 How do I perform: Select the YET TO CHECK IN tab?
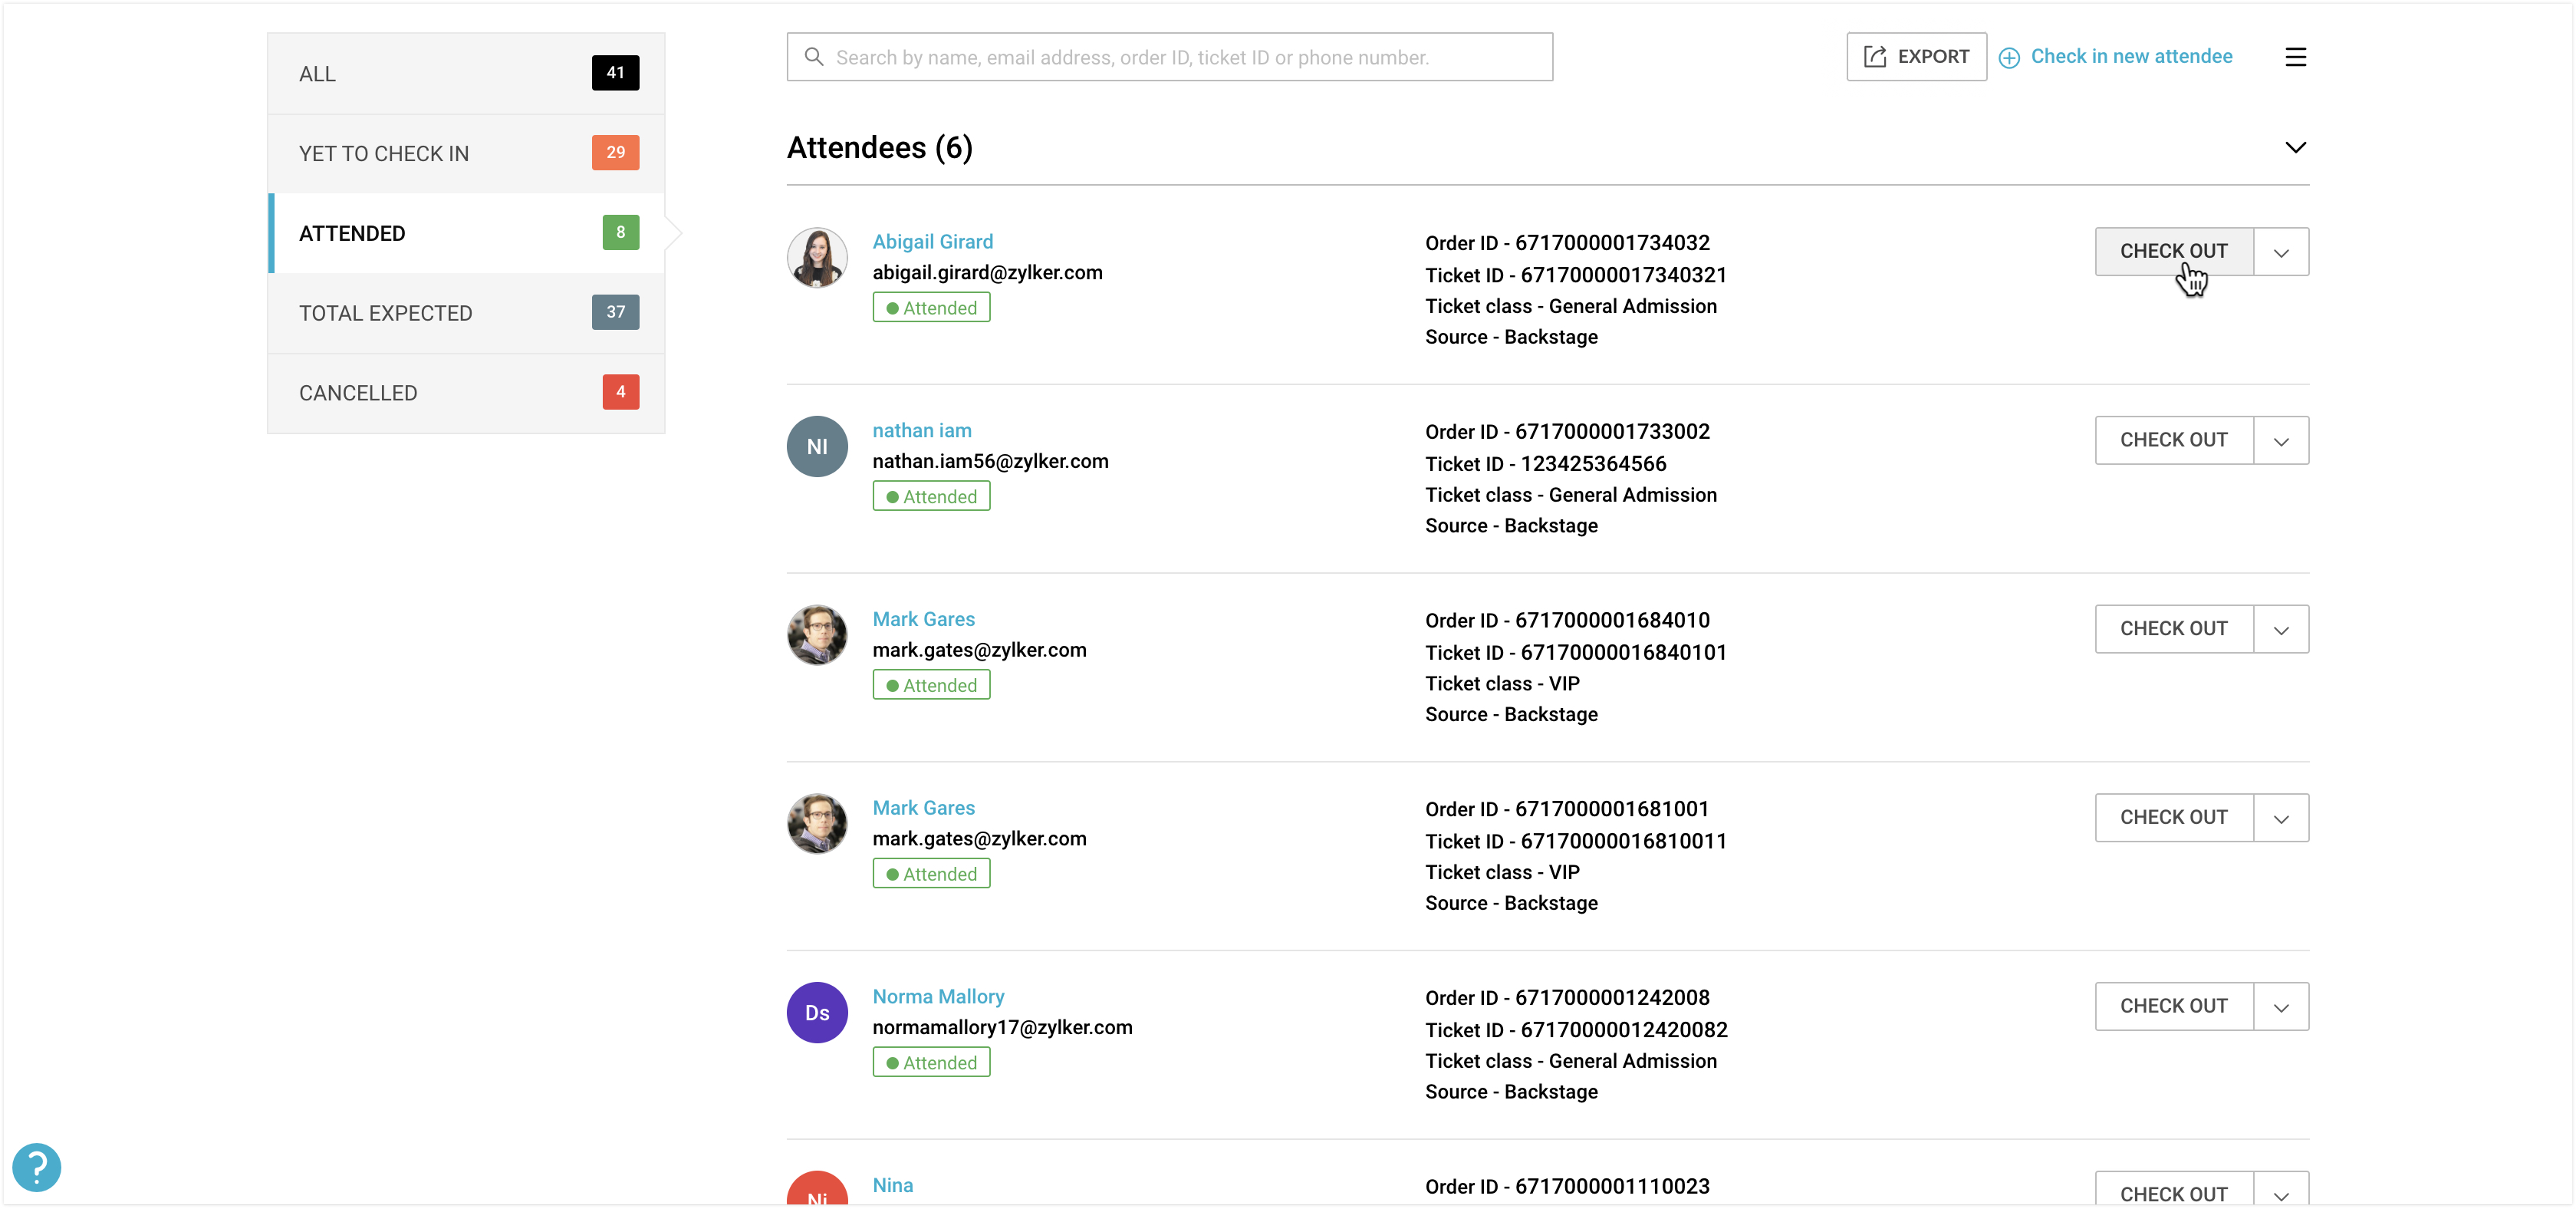[466, 154]
